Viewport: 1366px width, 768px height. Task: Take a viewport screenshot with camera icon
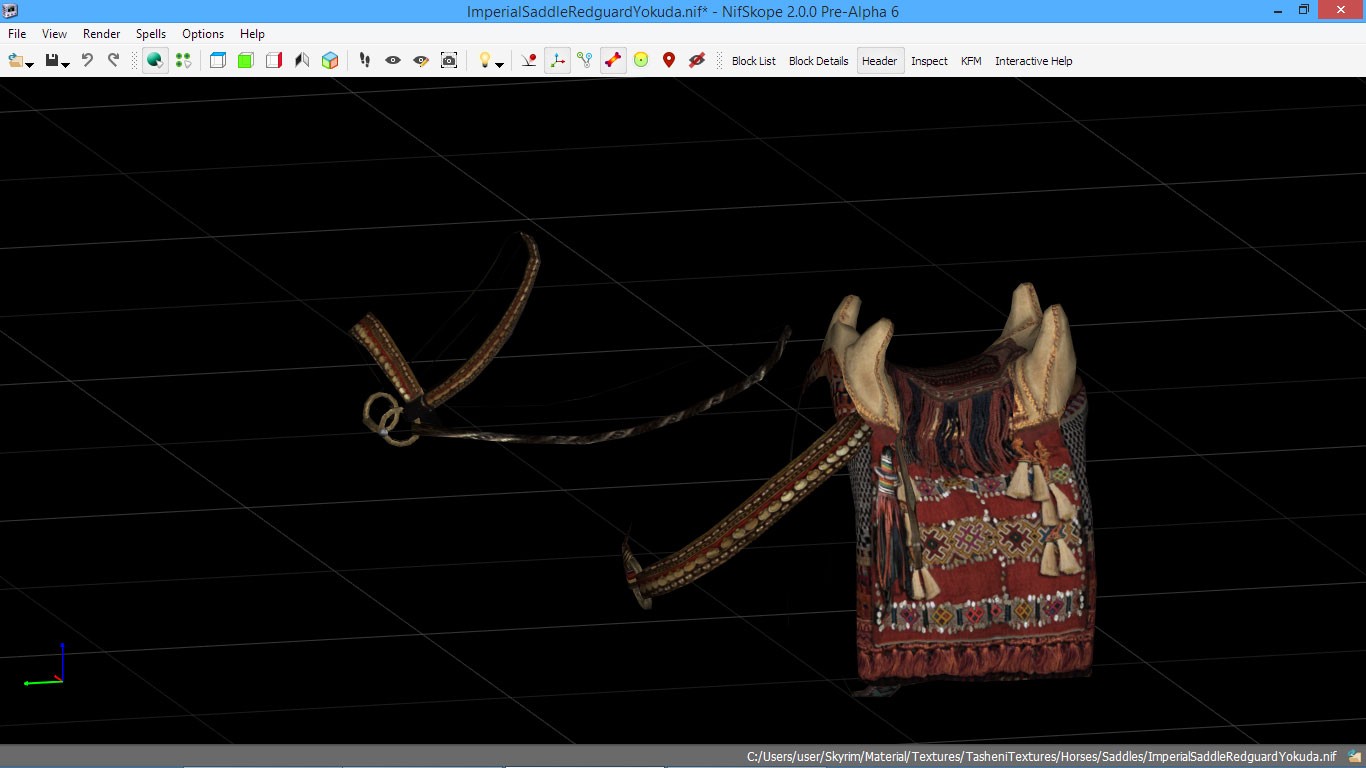pos(449,60)
